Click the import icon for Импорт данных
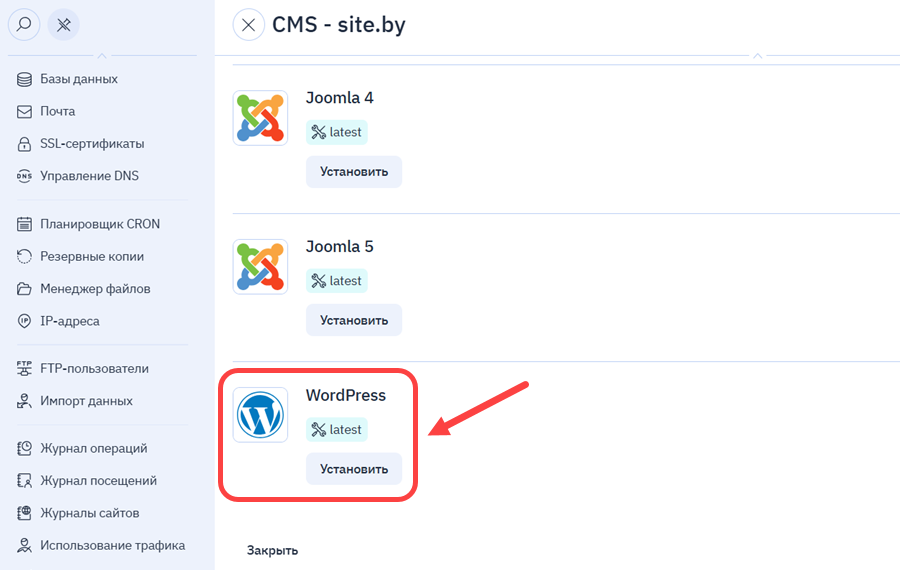 pos(24,401)
